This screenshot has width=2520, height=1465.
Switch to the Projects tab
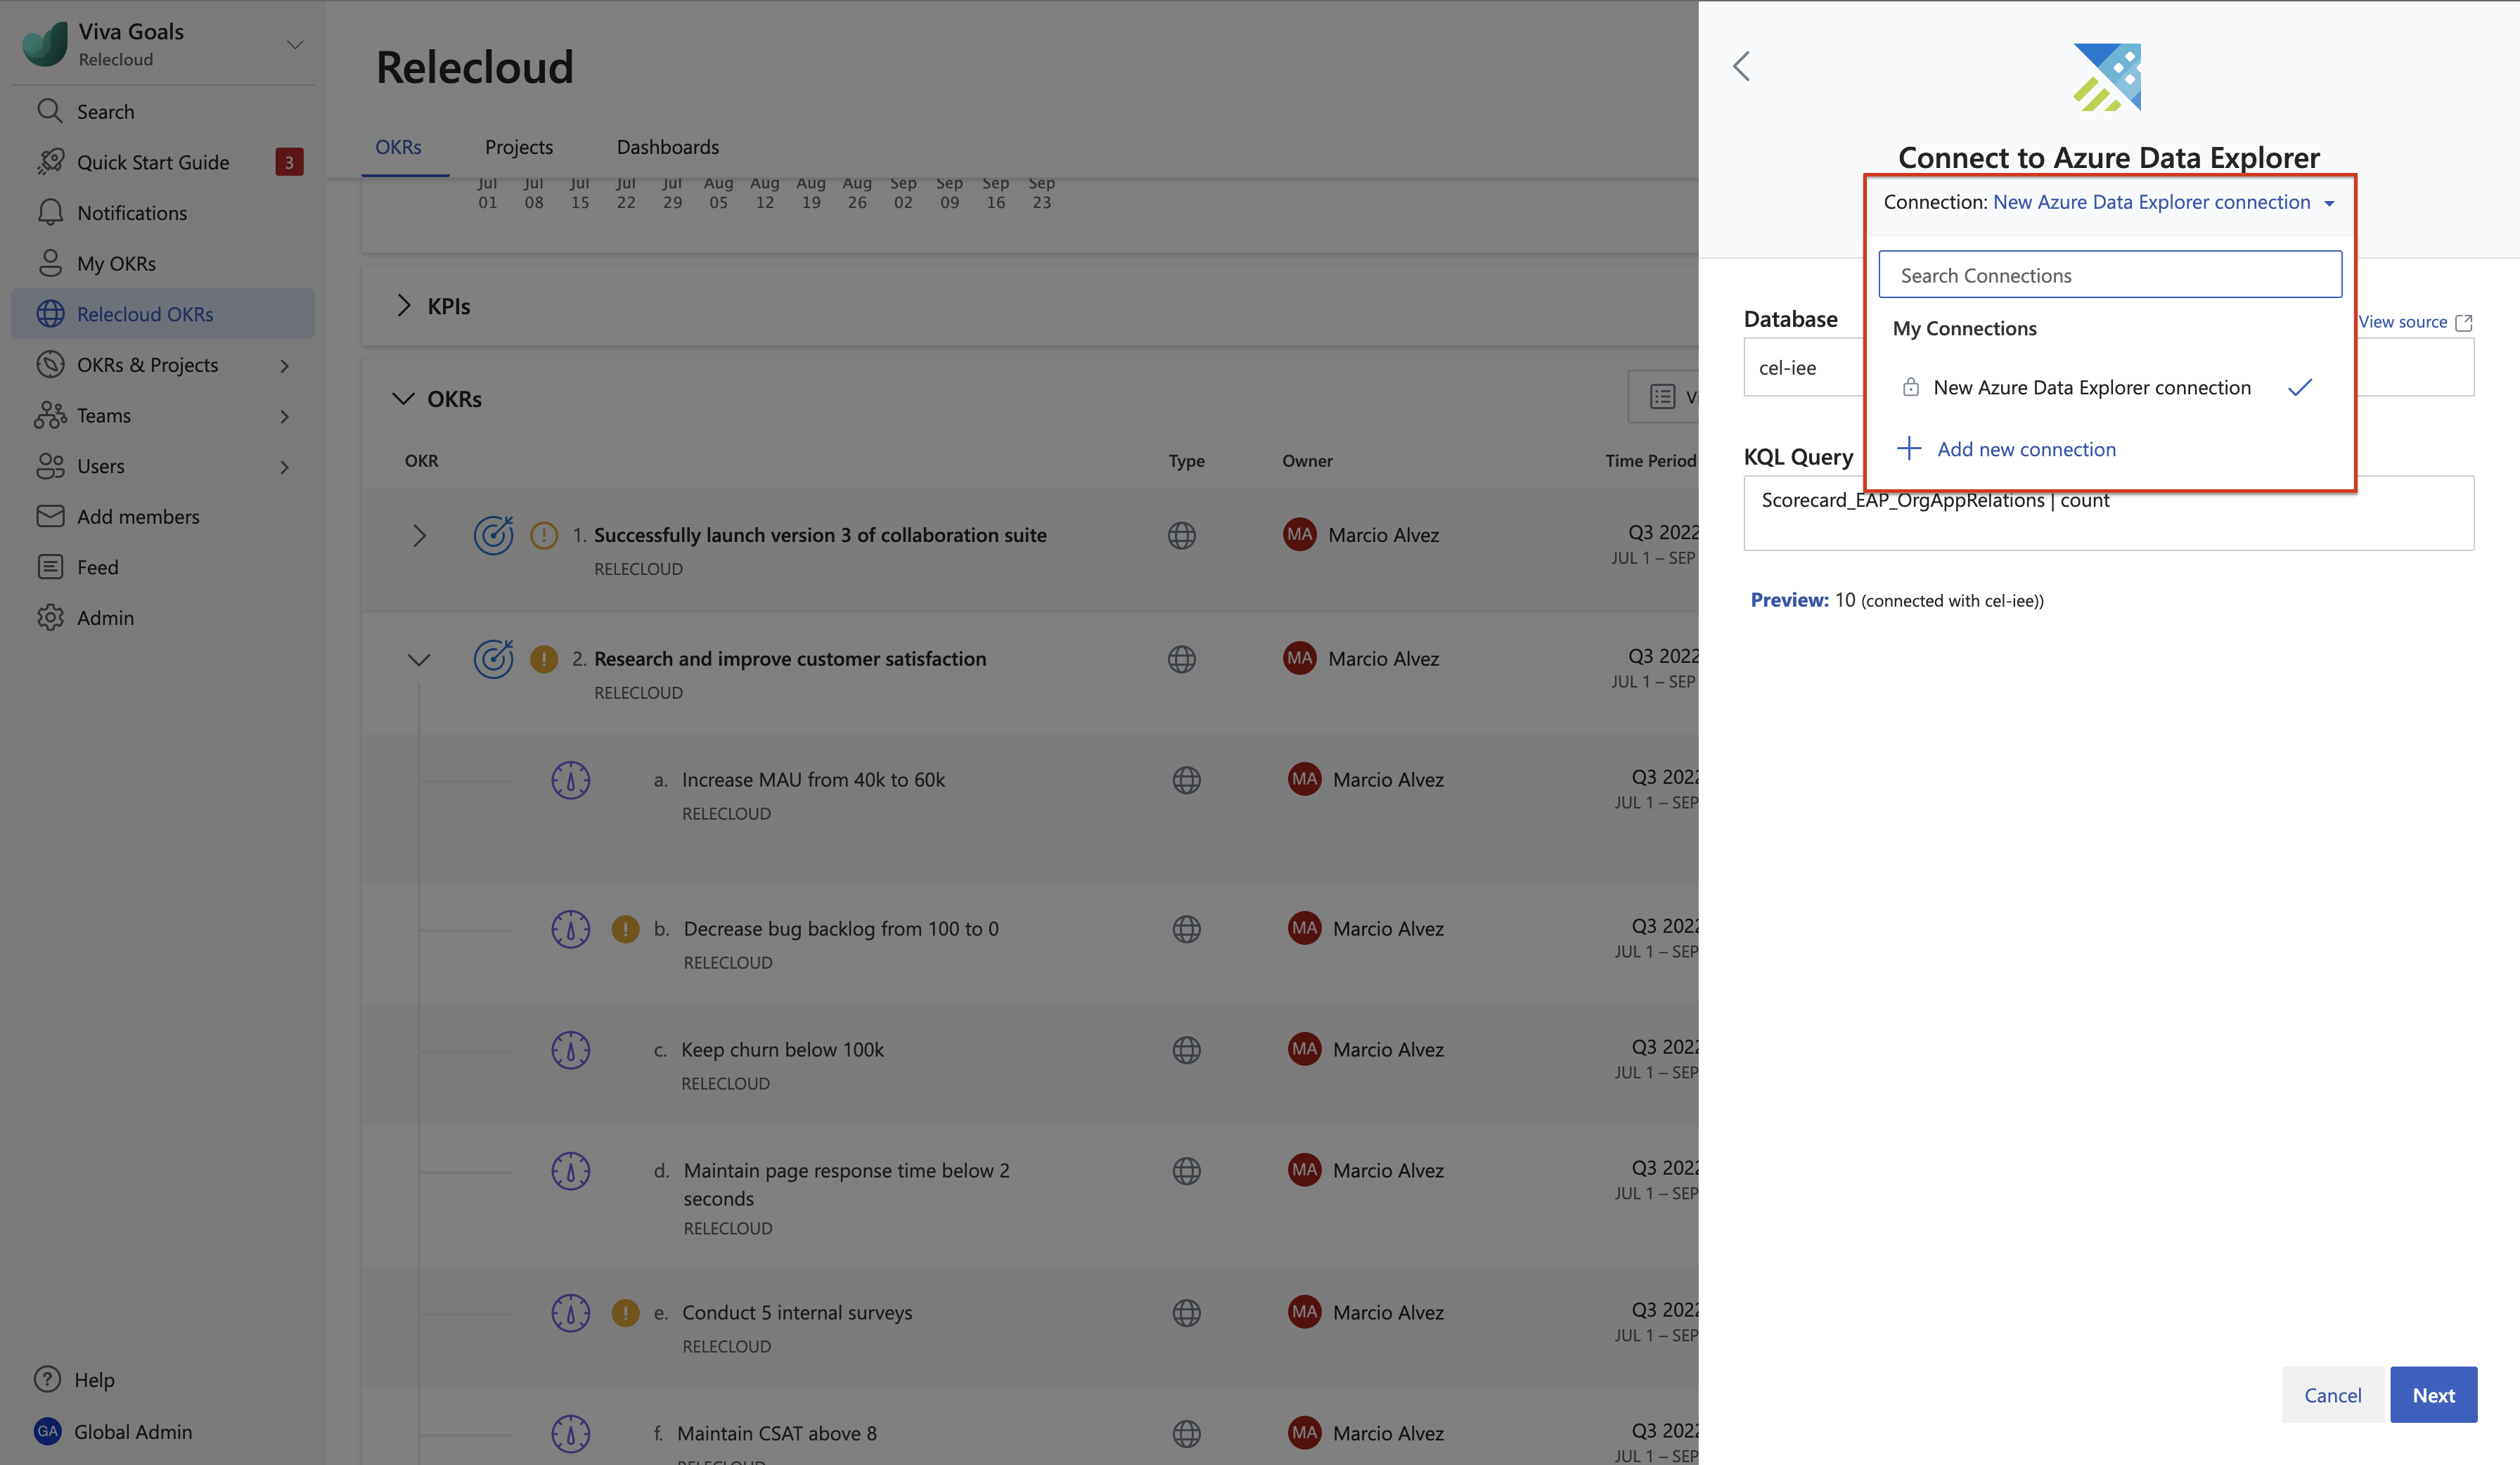click(519, 147)
